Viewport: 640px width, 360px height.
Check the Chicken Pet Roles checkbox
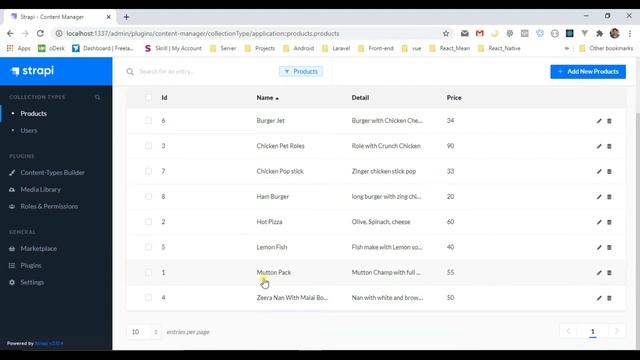click(x=148, y=146)
